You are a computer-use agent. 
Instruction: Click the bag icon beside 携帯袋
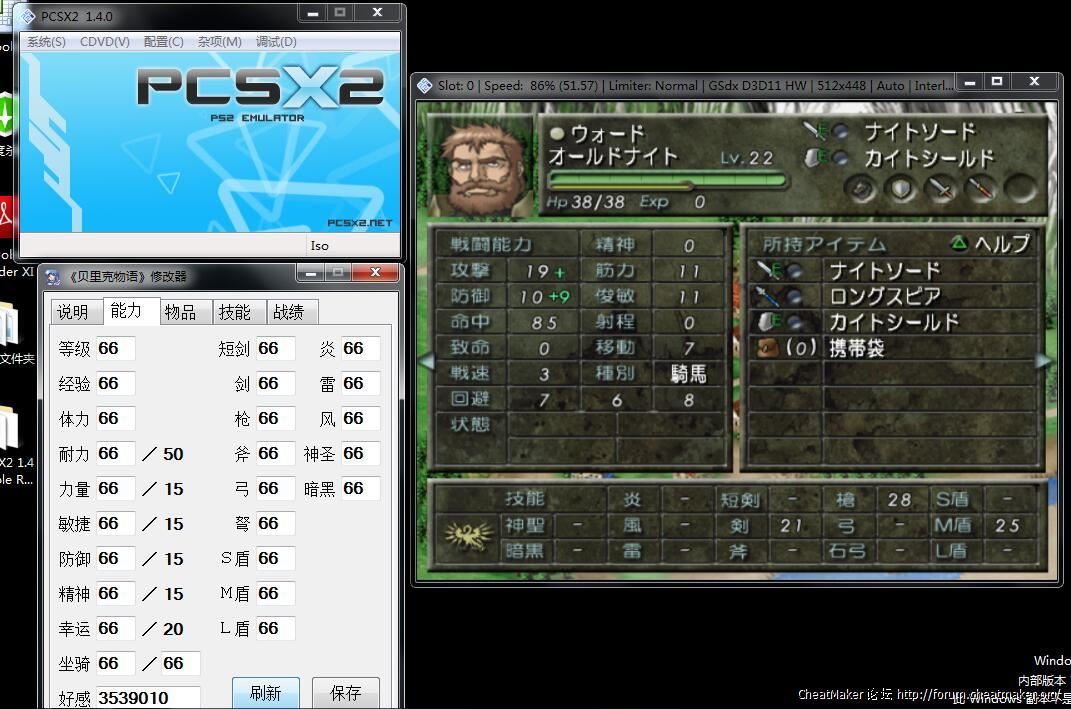[767, 348]
